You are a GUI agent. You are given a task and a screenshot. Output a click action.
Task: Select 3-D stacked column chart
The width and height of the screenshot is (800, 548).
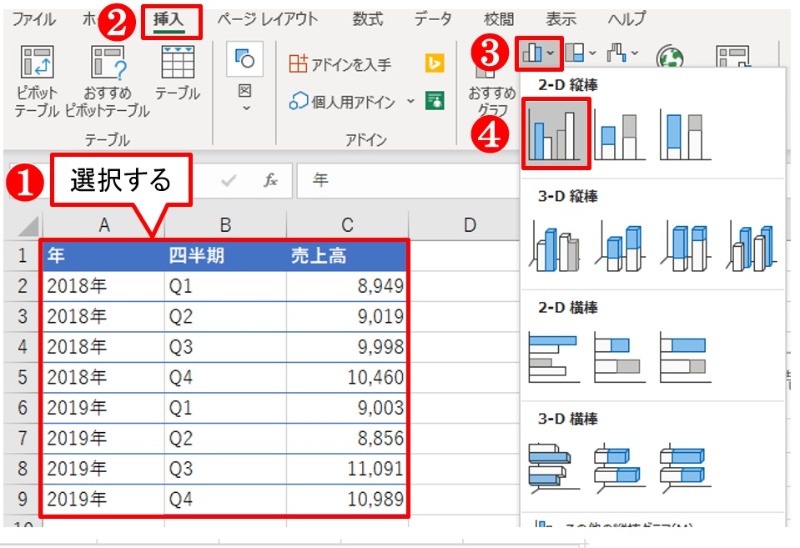point(620,247)
